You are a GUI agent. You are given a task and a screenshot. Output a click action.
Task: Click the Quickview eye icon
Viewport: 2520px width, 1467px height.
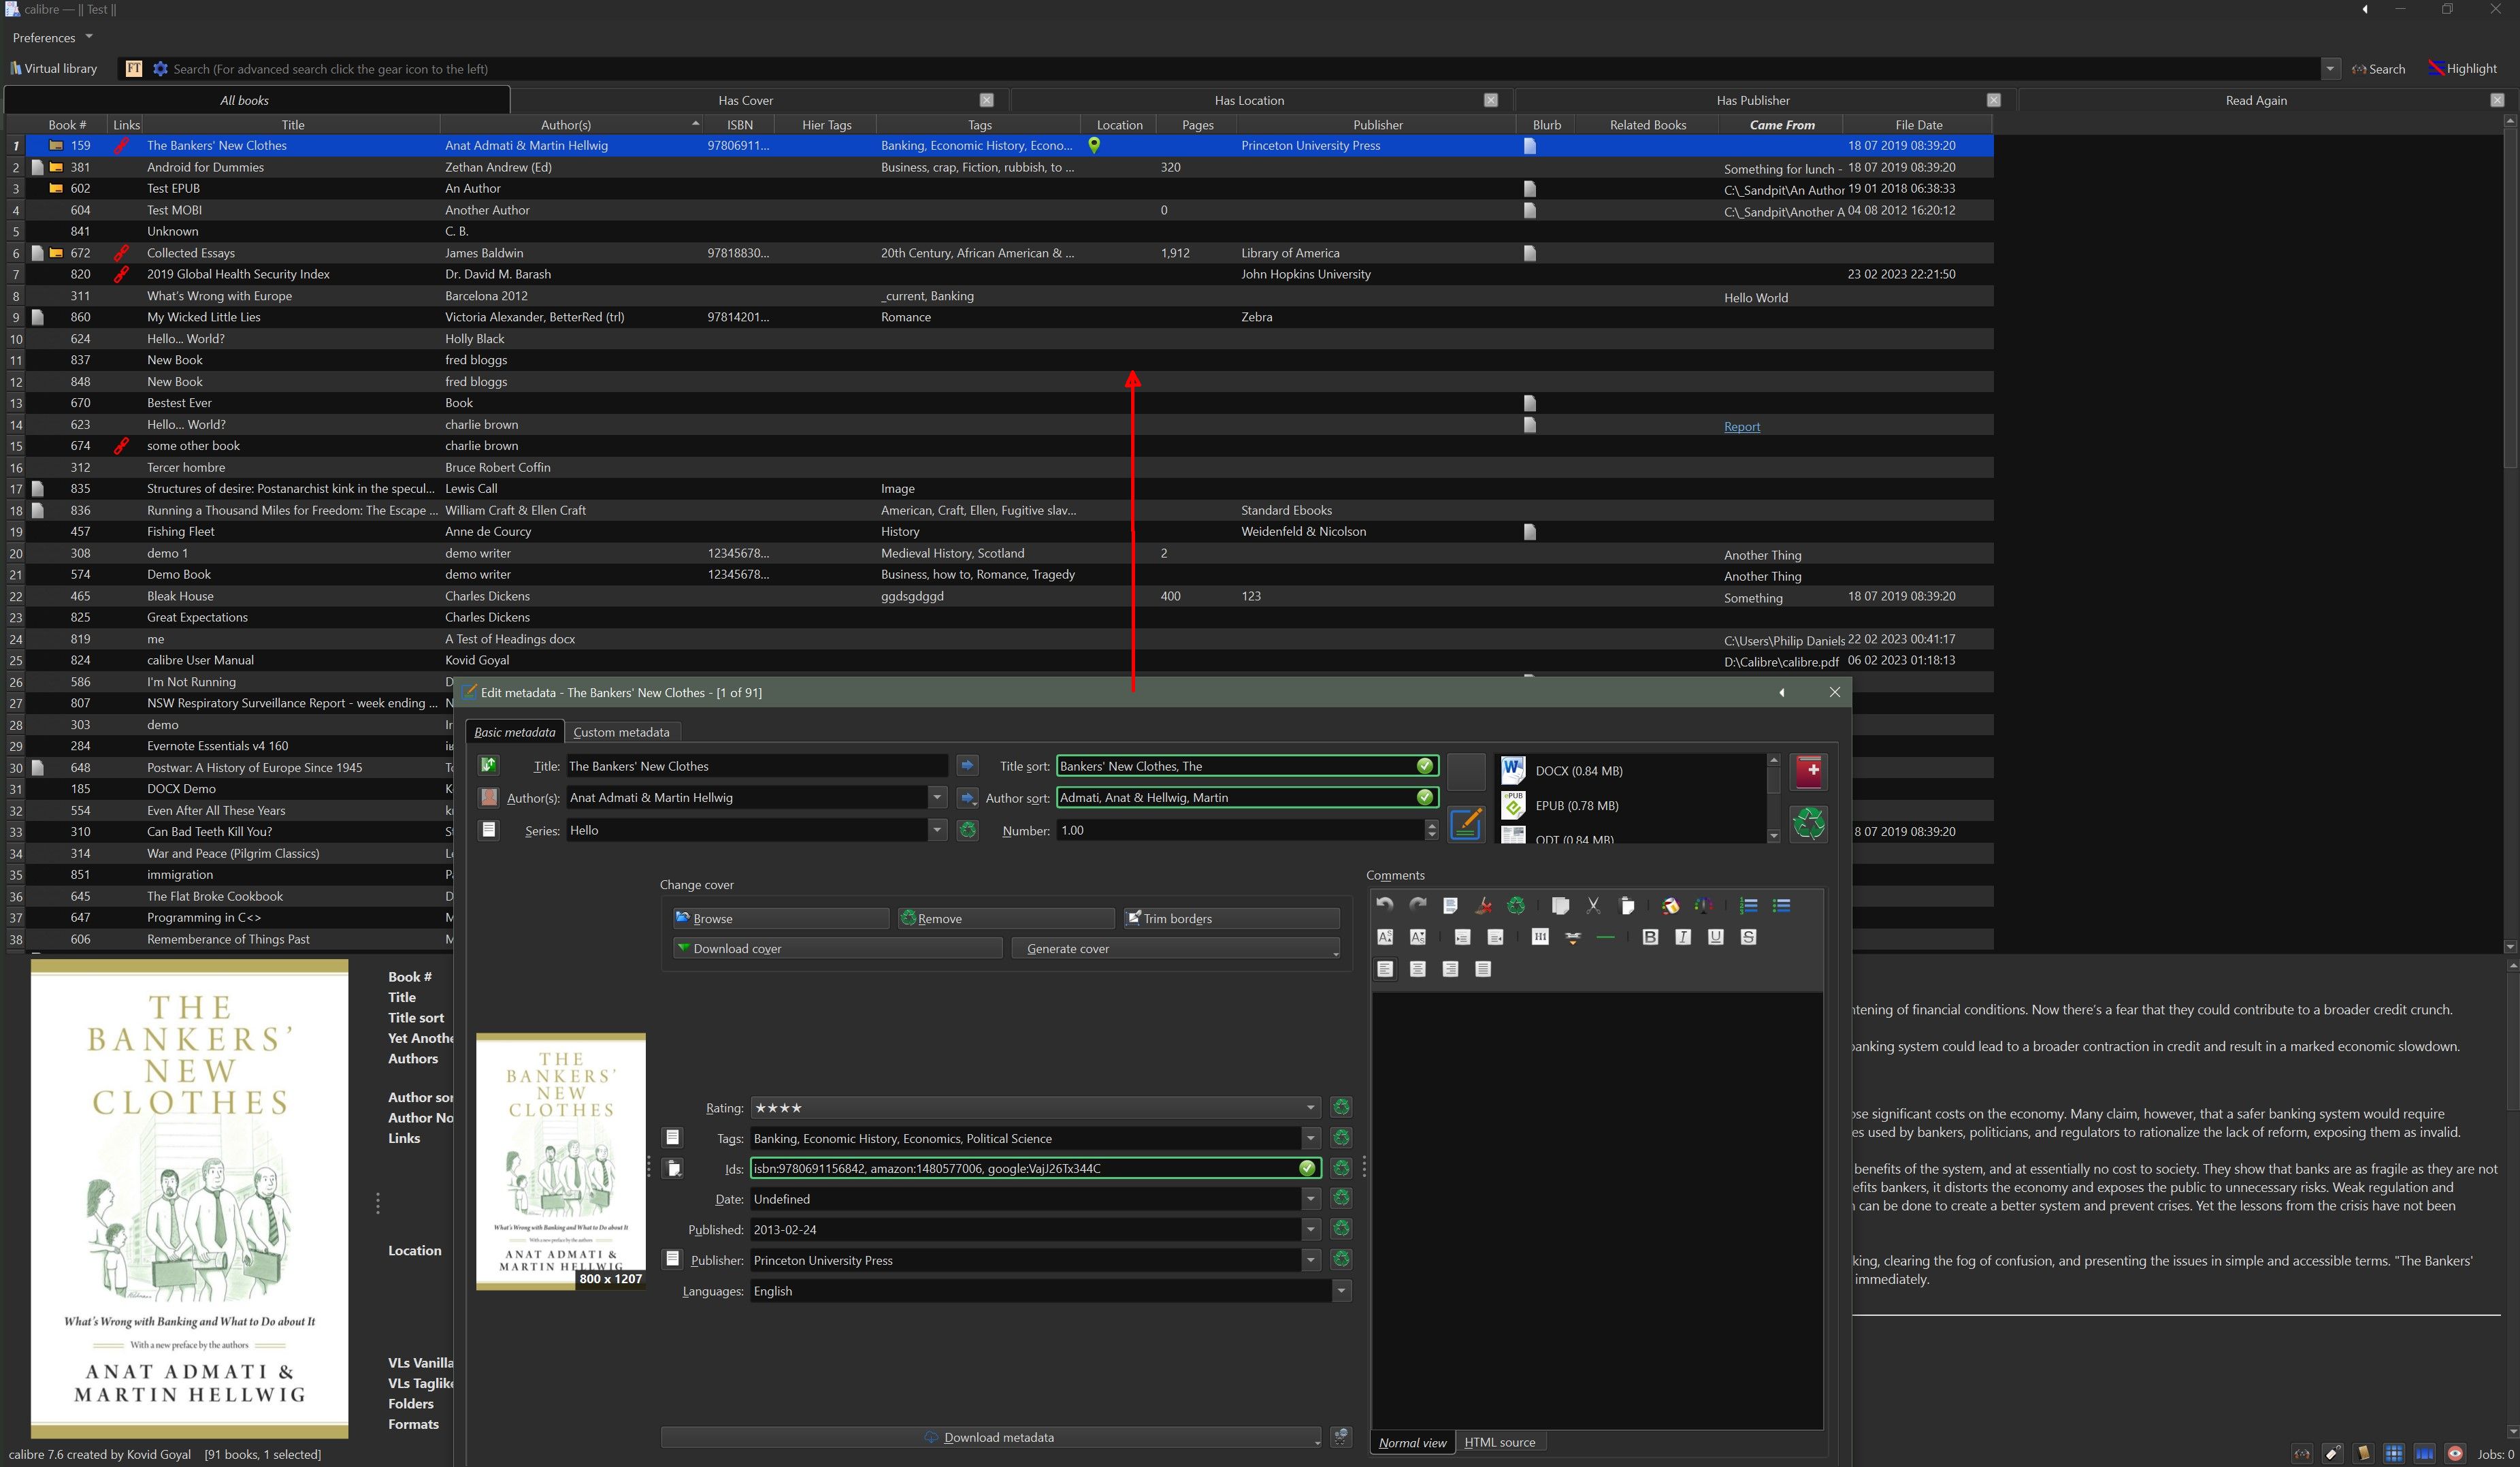pyautogui.click(x=2455, y=1454)
